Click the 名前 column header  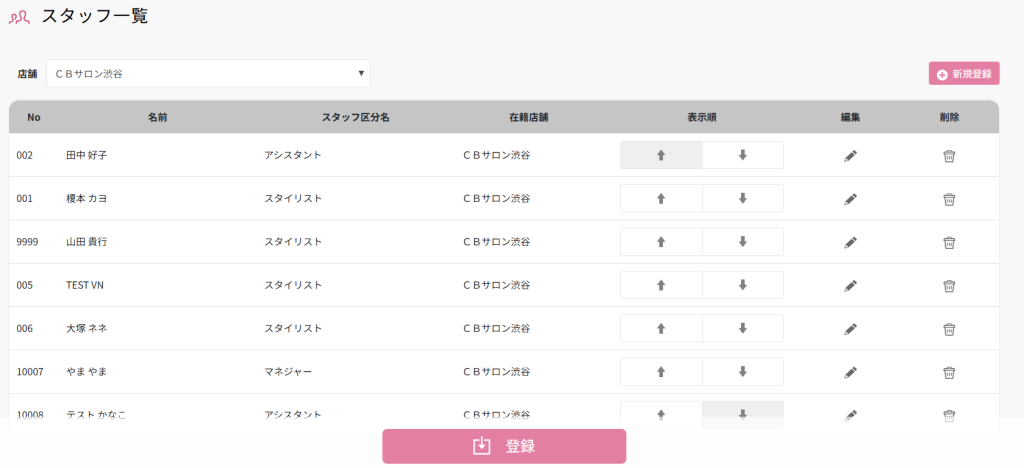pyautogui.click(x=157, y=117)
